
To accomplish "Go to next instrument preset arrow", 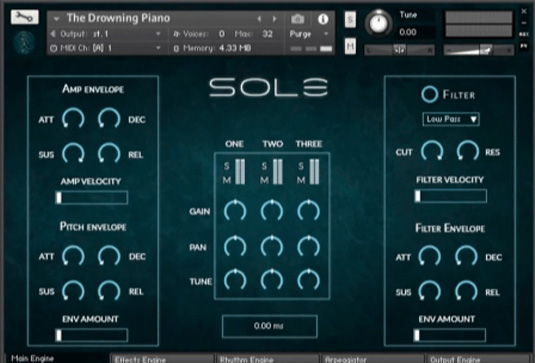I will coord(274,19).
